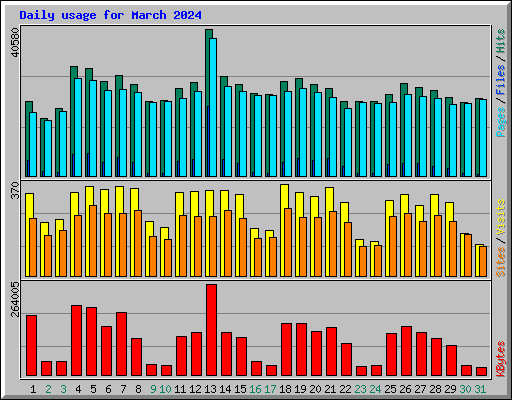The image size is (512, 400).
Task: Click the red KBytes bar for day 19
Action: tap(301, 350)
